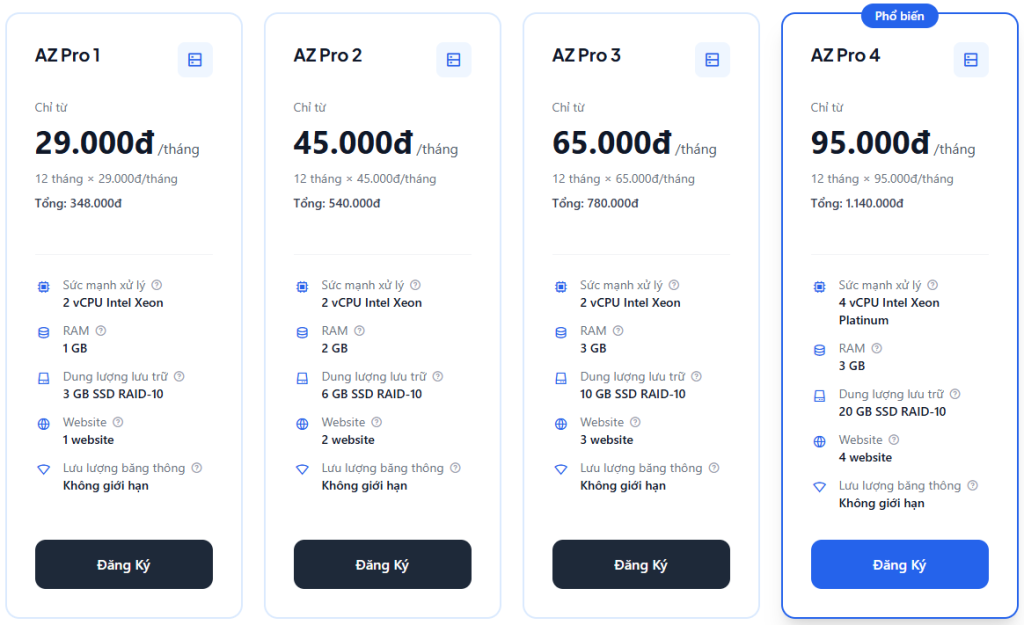Click the globe icon in AZ Pro 4

point(819,441)
